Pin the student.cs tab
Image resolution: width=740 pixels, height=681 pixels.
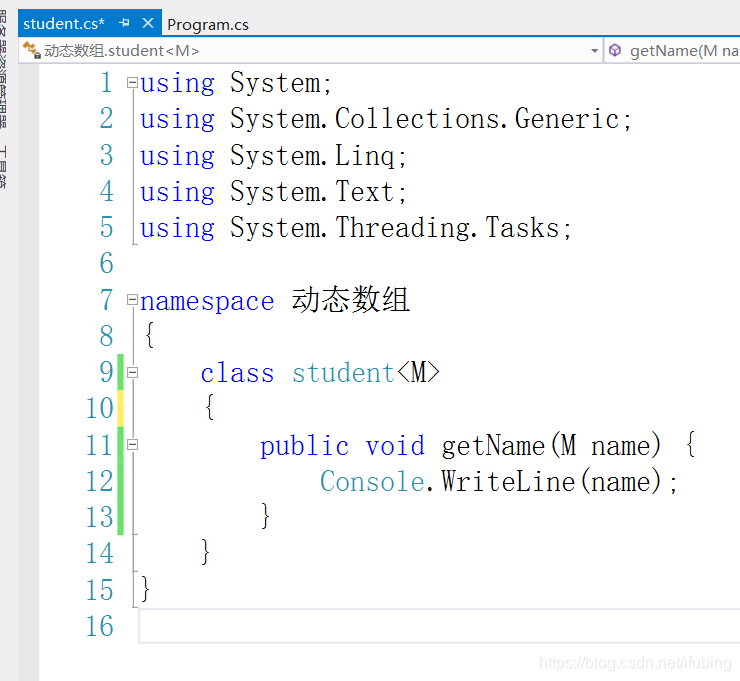click(125, 23)
